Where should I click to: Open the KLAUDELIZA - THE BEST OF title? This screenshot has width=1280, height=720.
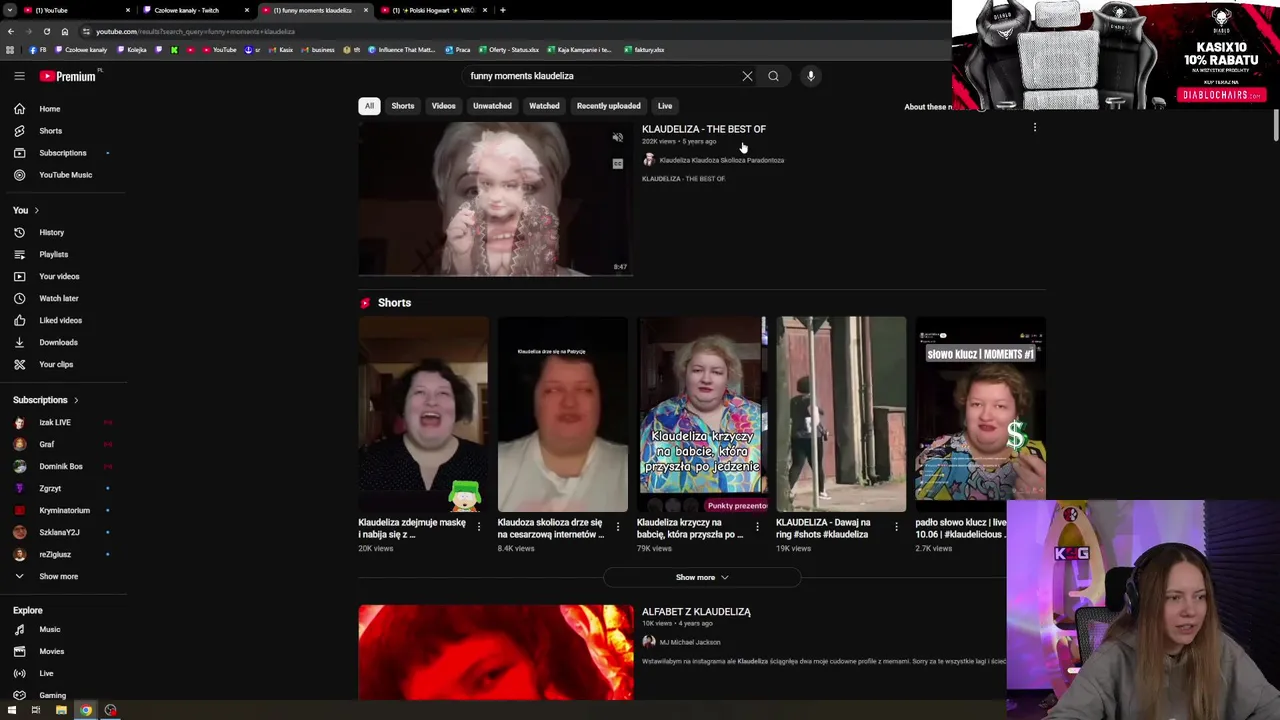tap(704, 129)
